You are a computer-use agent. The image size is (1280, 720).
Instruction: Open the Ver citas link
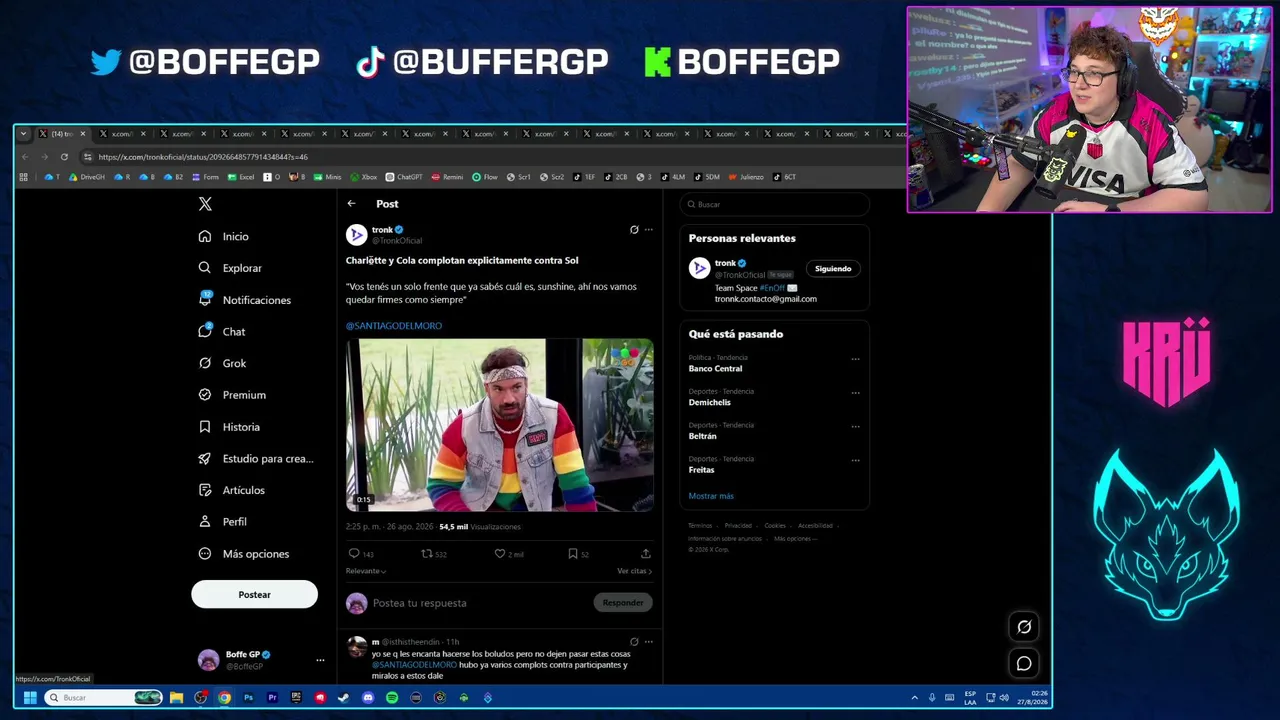coord(634,571)
